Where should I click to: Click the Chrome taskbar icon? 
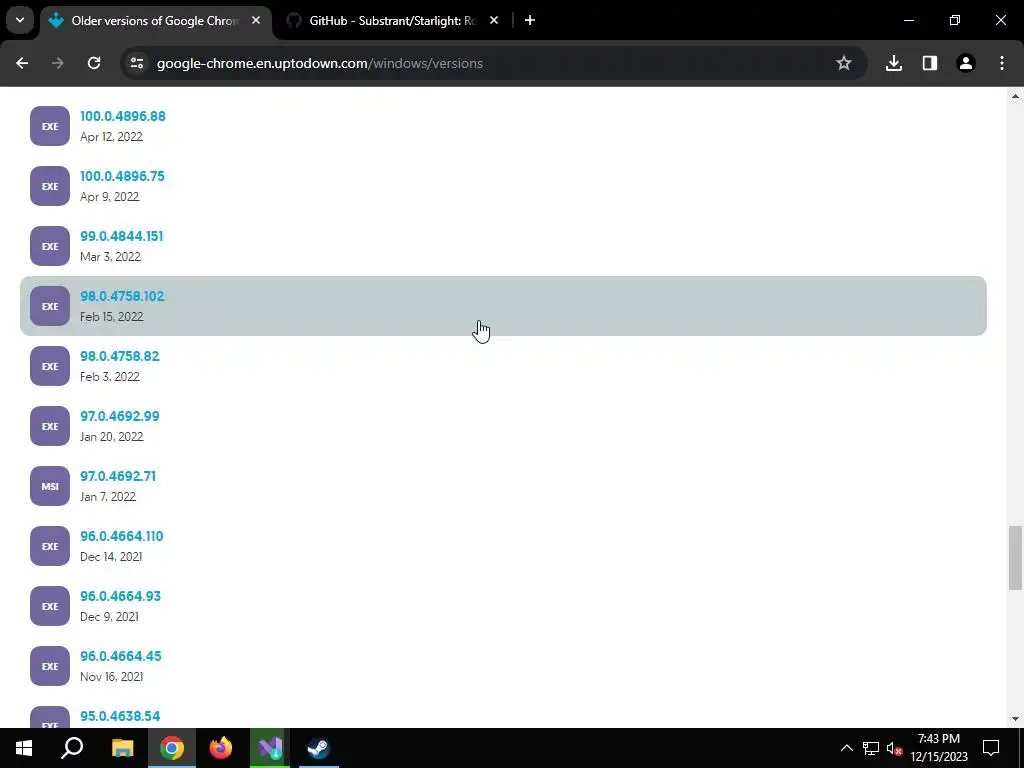172,748
